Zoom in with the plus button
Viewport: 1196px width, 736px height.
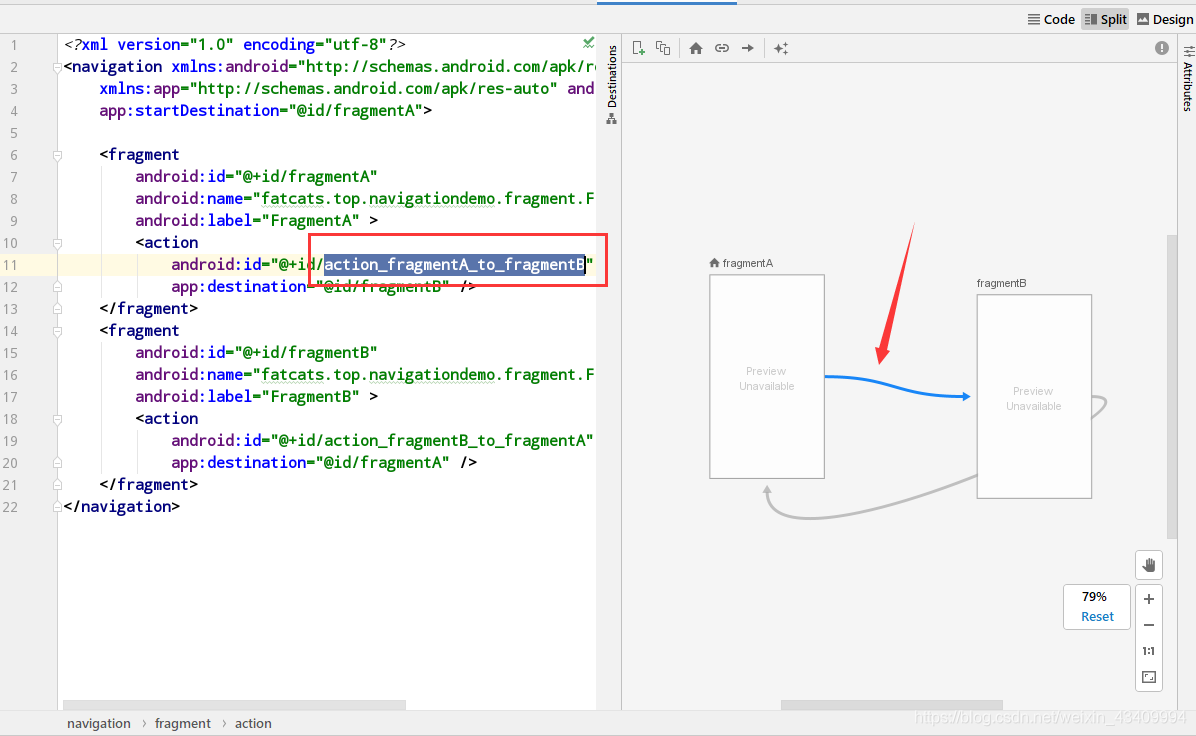(x=1149, y=599)
